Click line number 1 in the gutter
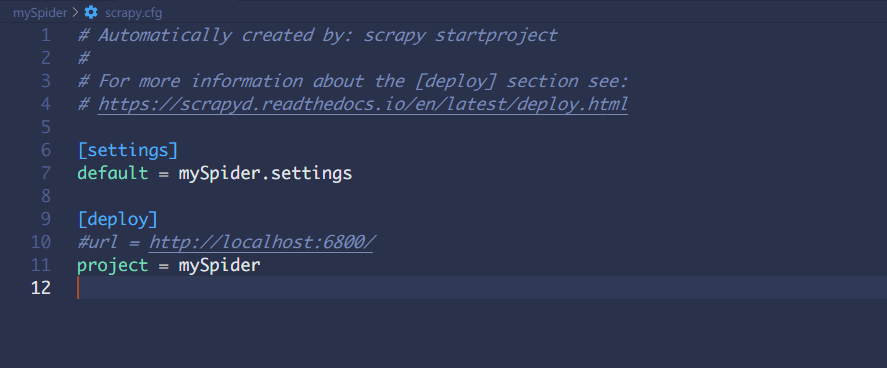The height and width of the screenshot is (368, 887). [x=45, y=36]
